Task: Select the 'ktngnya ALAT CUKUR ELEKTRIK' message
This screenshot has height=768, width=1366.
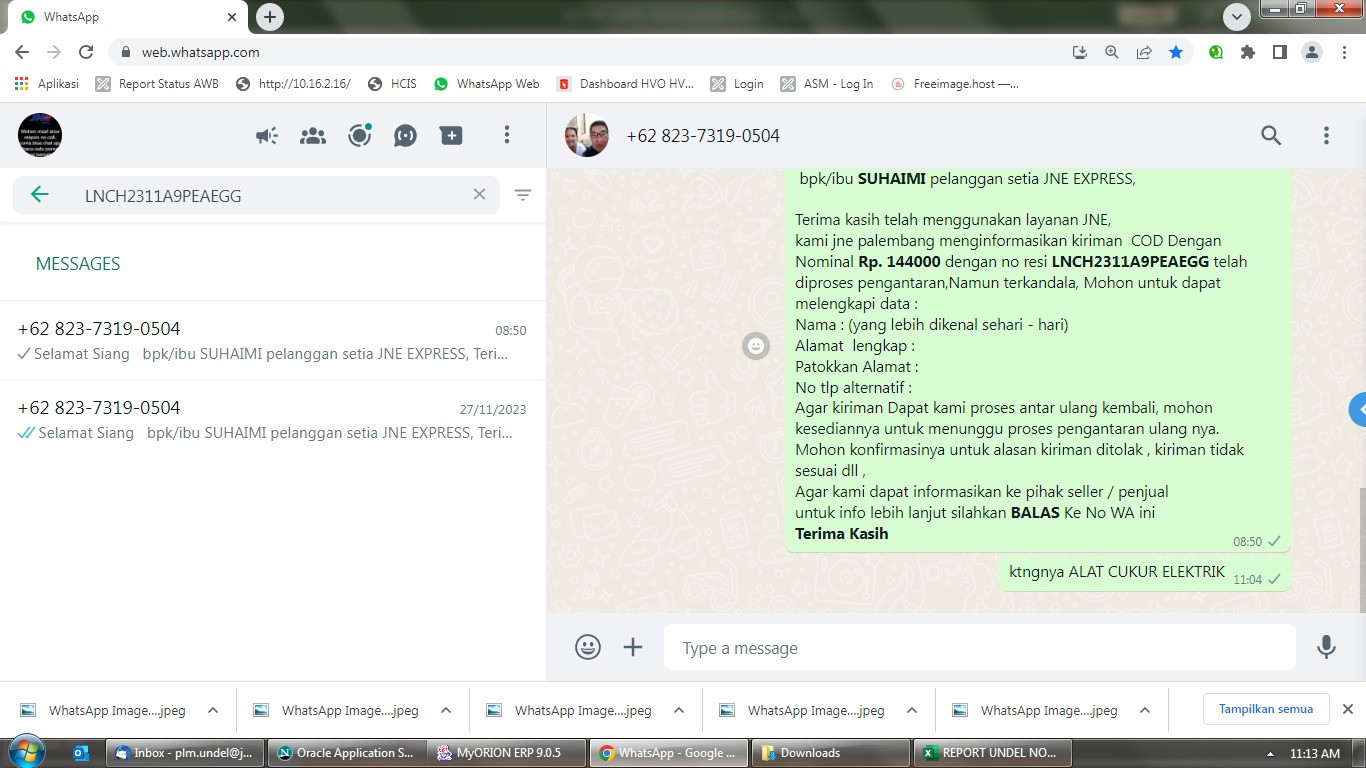Action: [1145, 574]
